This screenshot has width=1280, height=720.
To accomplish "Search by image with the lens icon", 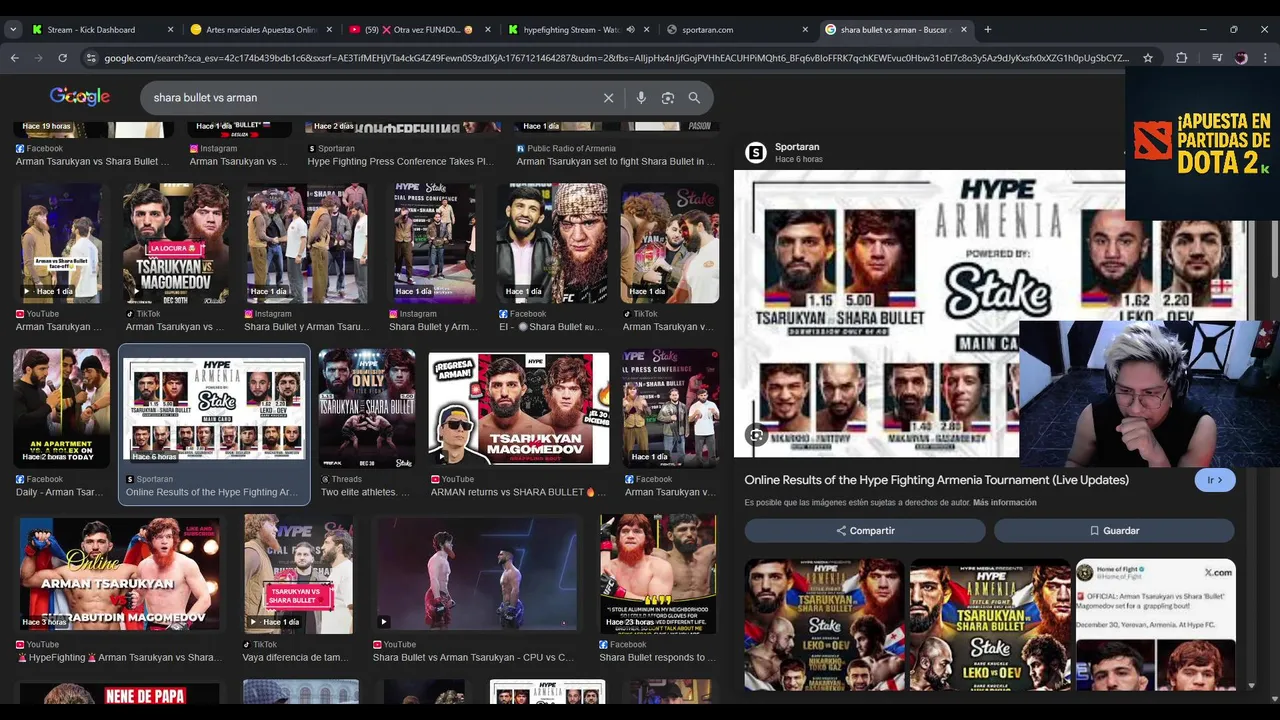I will (668, 98).
